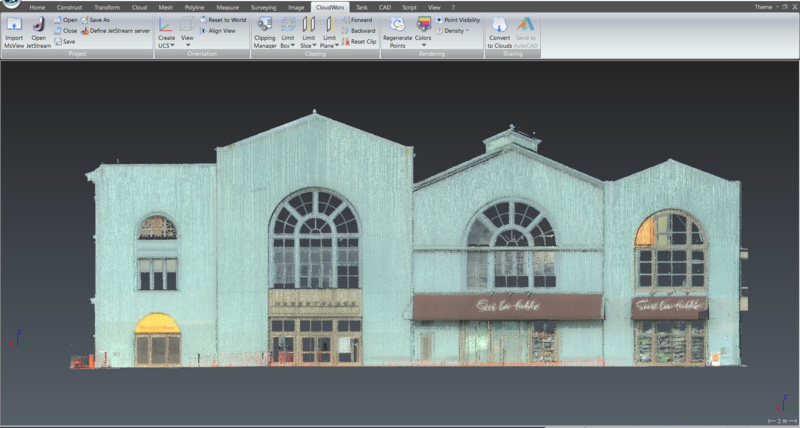Click Align View in Orientation group

click(218, 31)
